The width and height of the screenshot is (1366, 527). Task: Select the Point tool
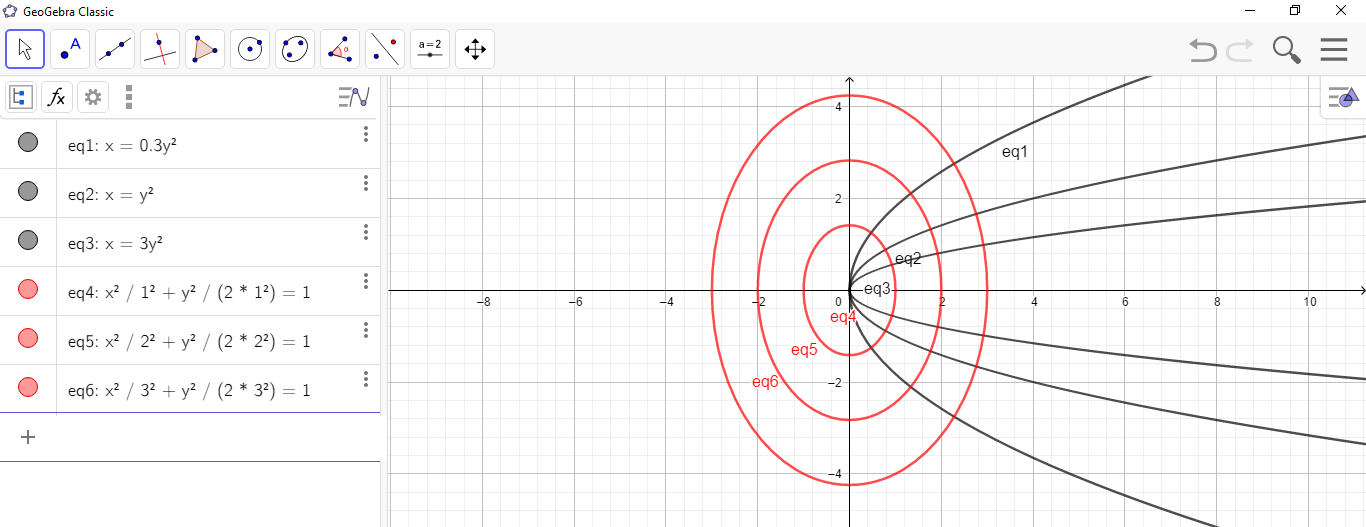pyautogui.click(x=70, y=48)
